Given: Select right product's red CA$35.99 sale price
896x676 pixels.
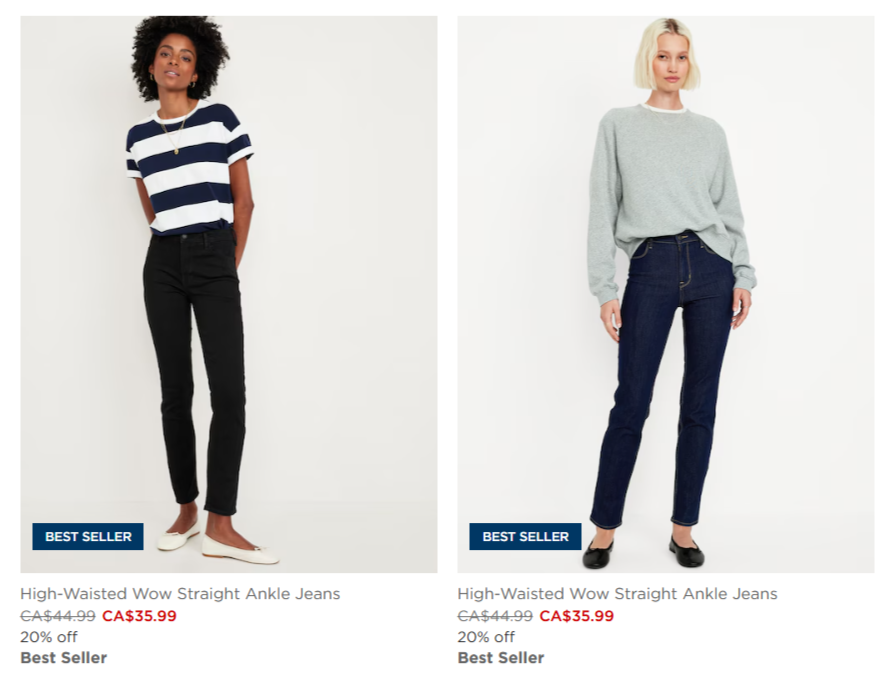Looking at the screenshot, I should click(x=577, y=616).
